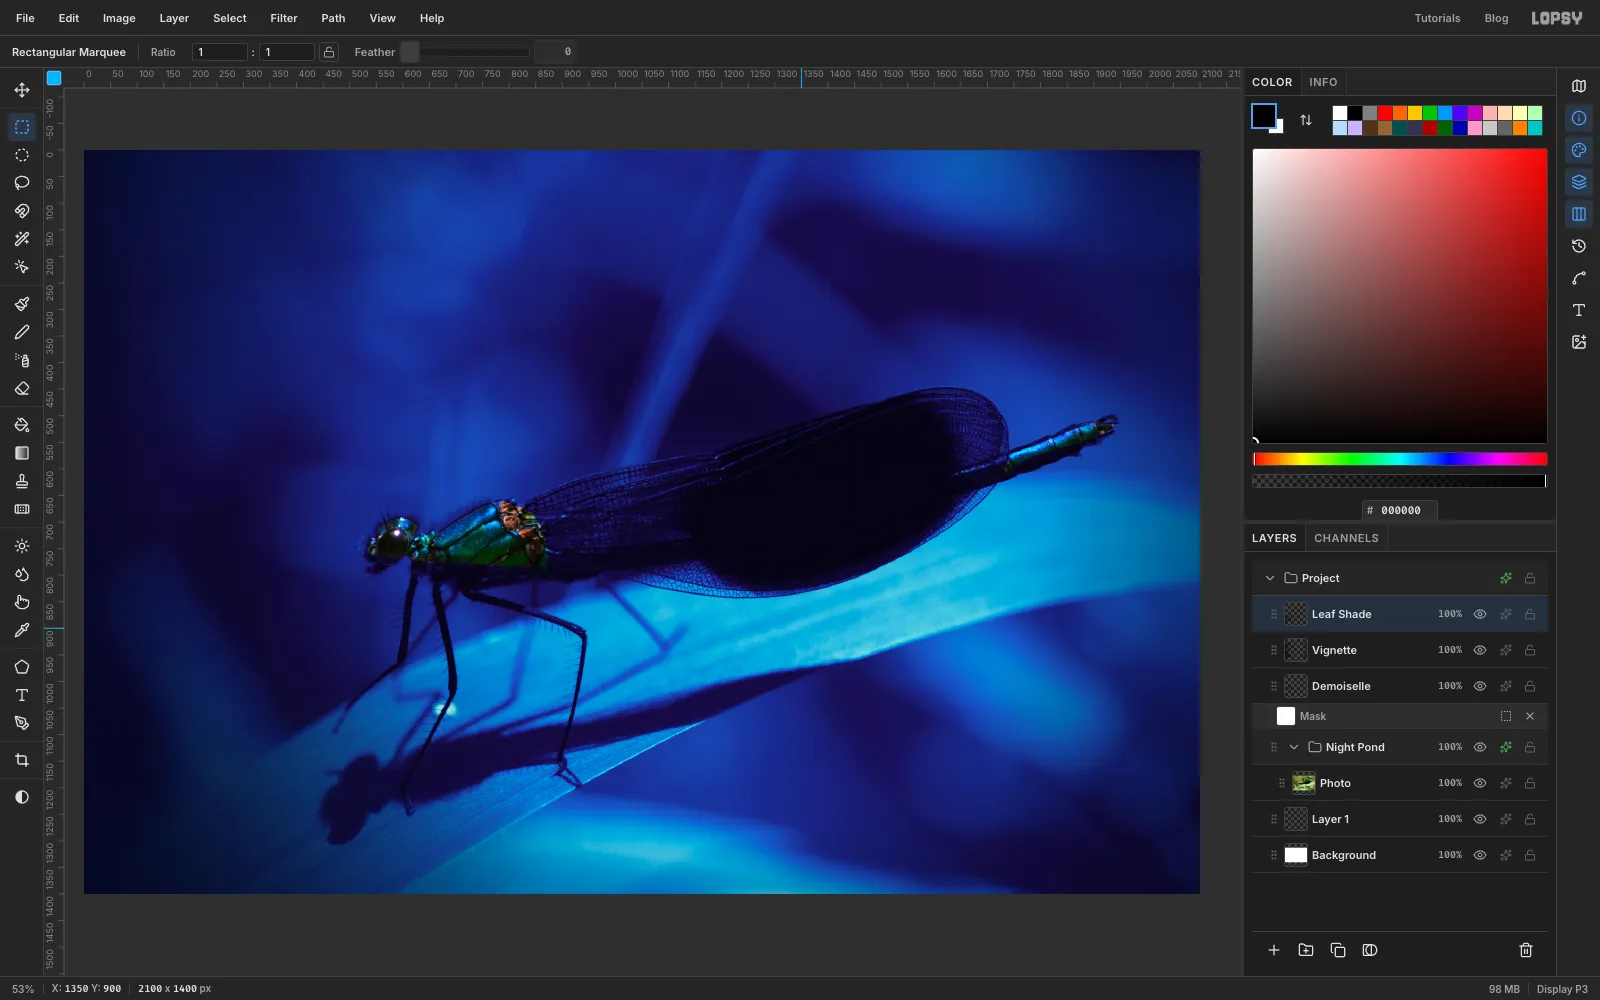Pick the Lasso tool
Screen dimensions: 1600x1000
pyautogui.click(x=22, y=183)
